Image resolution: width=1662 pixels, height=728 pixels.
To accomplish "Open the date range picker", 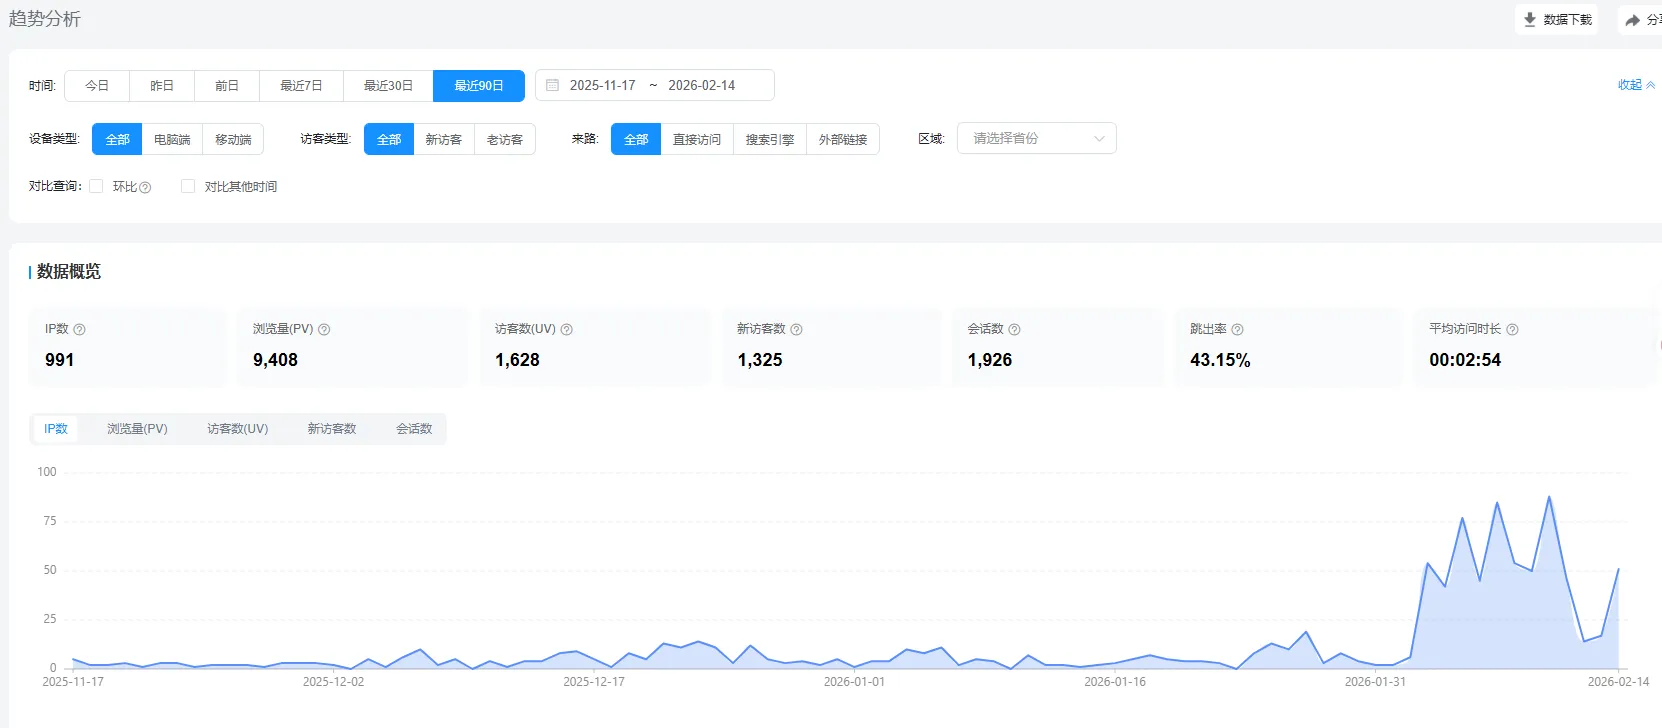I will pos(654,86).
